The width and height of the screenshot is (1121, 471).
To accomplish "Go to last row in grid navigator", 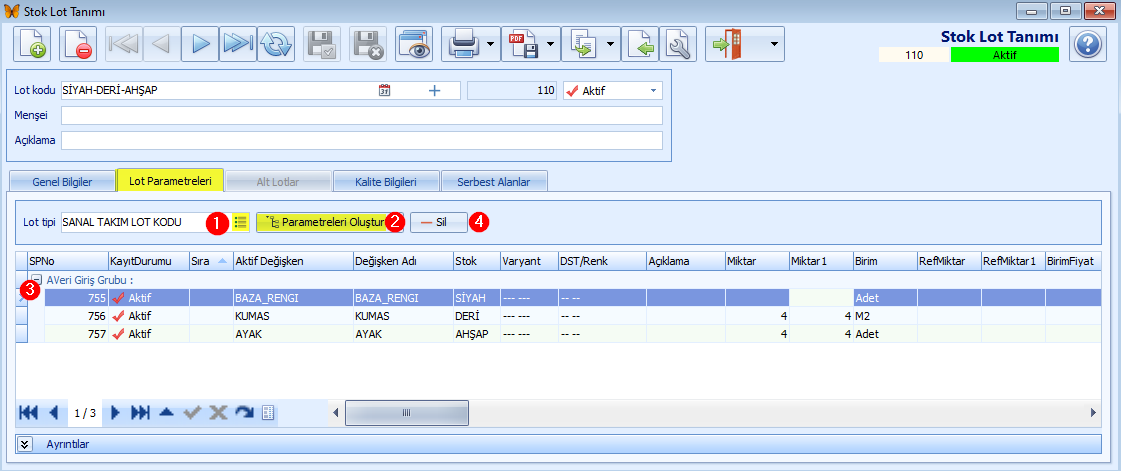I will coord(140,412).
